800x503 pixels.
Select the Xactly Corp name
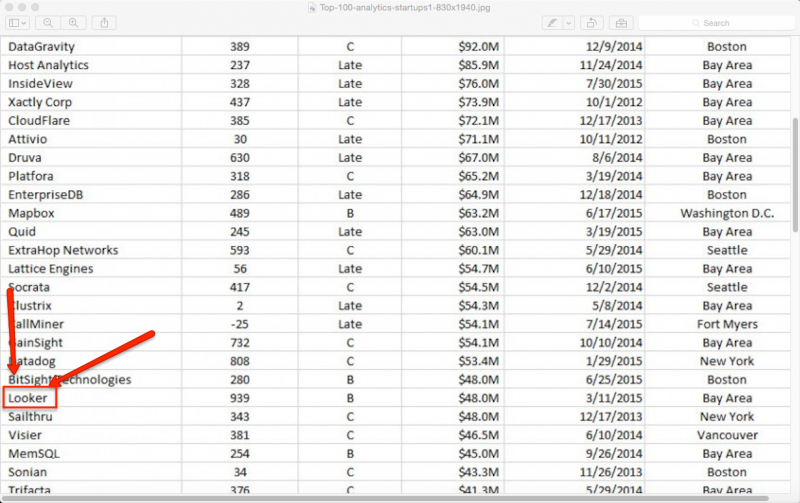(40, 102)
